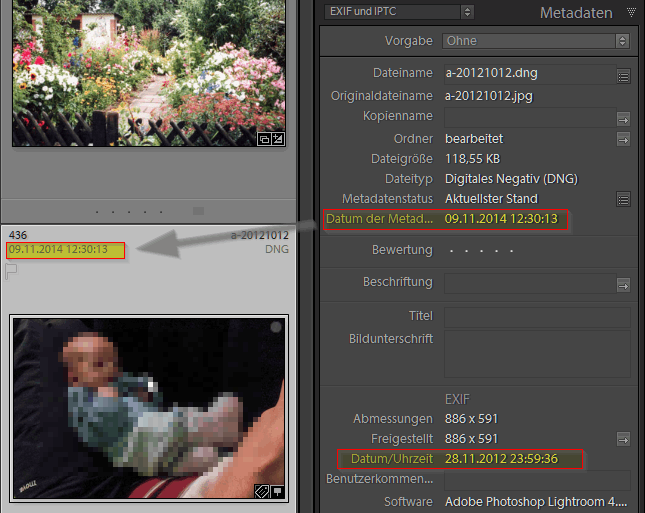Click the arrow button beside Beschriftung
Screen dimensions: 645x513
(x=623, y=285)
